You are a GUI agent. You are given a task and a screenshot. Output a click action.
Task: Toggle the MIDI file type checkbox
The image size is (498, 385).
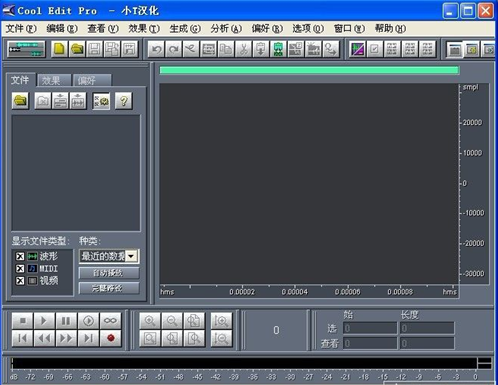[20, 269]
